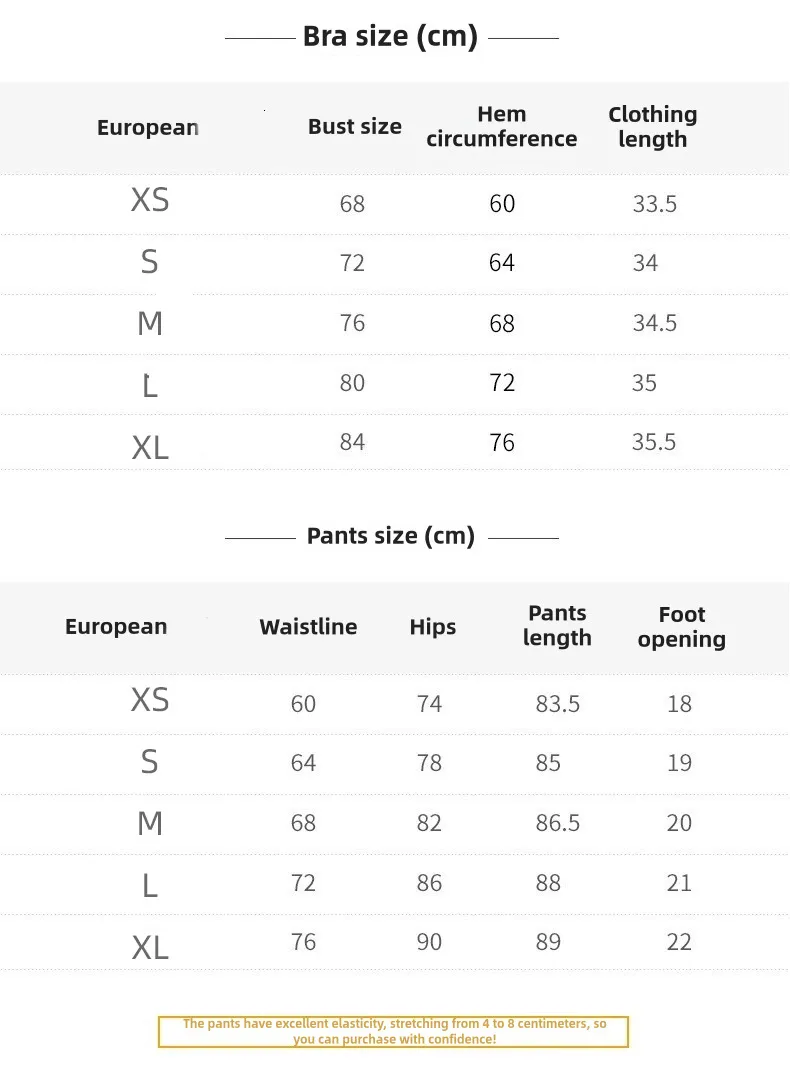This screenshot has width=790, height=1088.
Task: Click bust size value 72 for size S
Action: pos(352,263)
